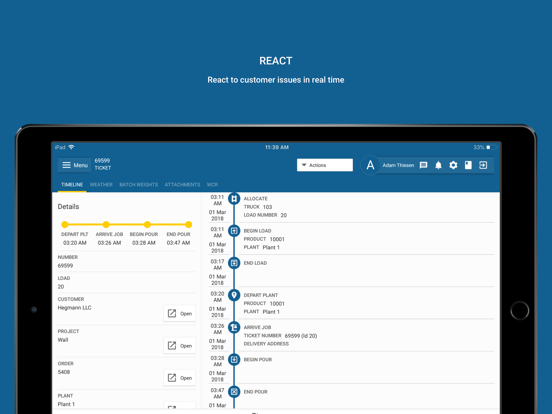The image size is (552, 414).
Task: Open order 5408
Action: point(180,378)
